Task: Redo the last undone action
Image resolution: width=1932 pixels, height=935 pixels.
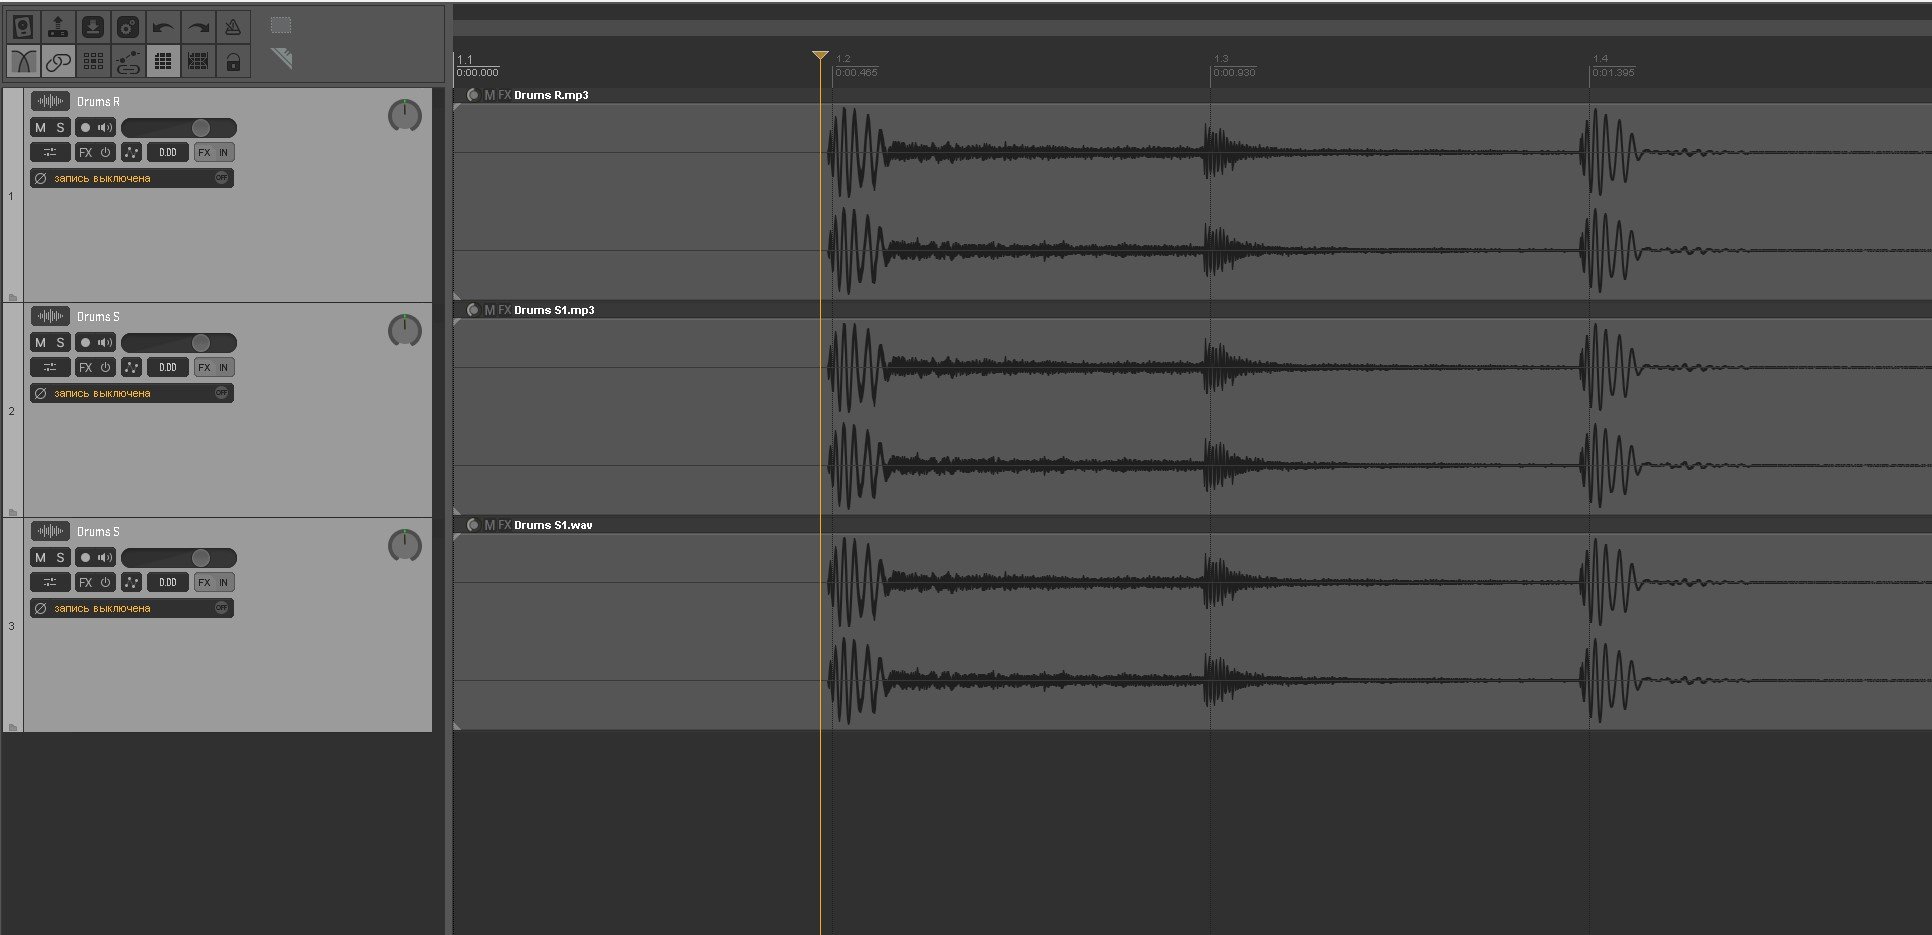Action: (198, 26)
